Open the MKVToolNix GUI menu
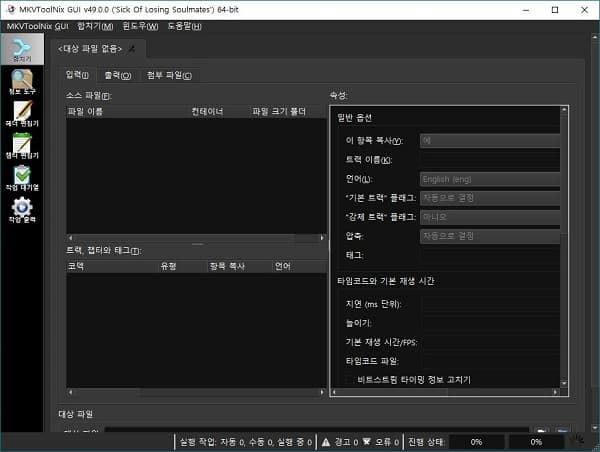This screenshot has height=452, width=600. (38, 26)
